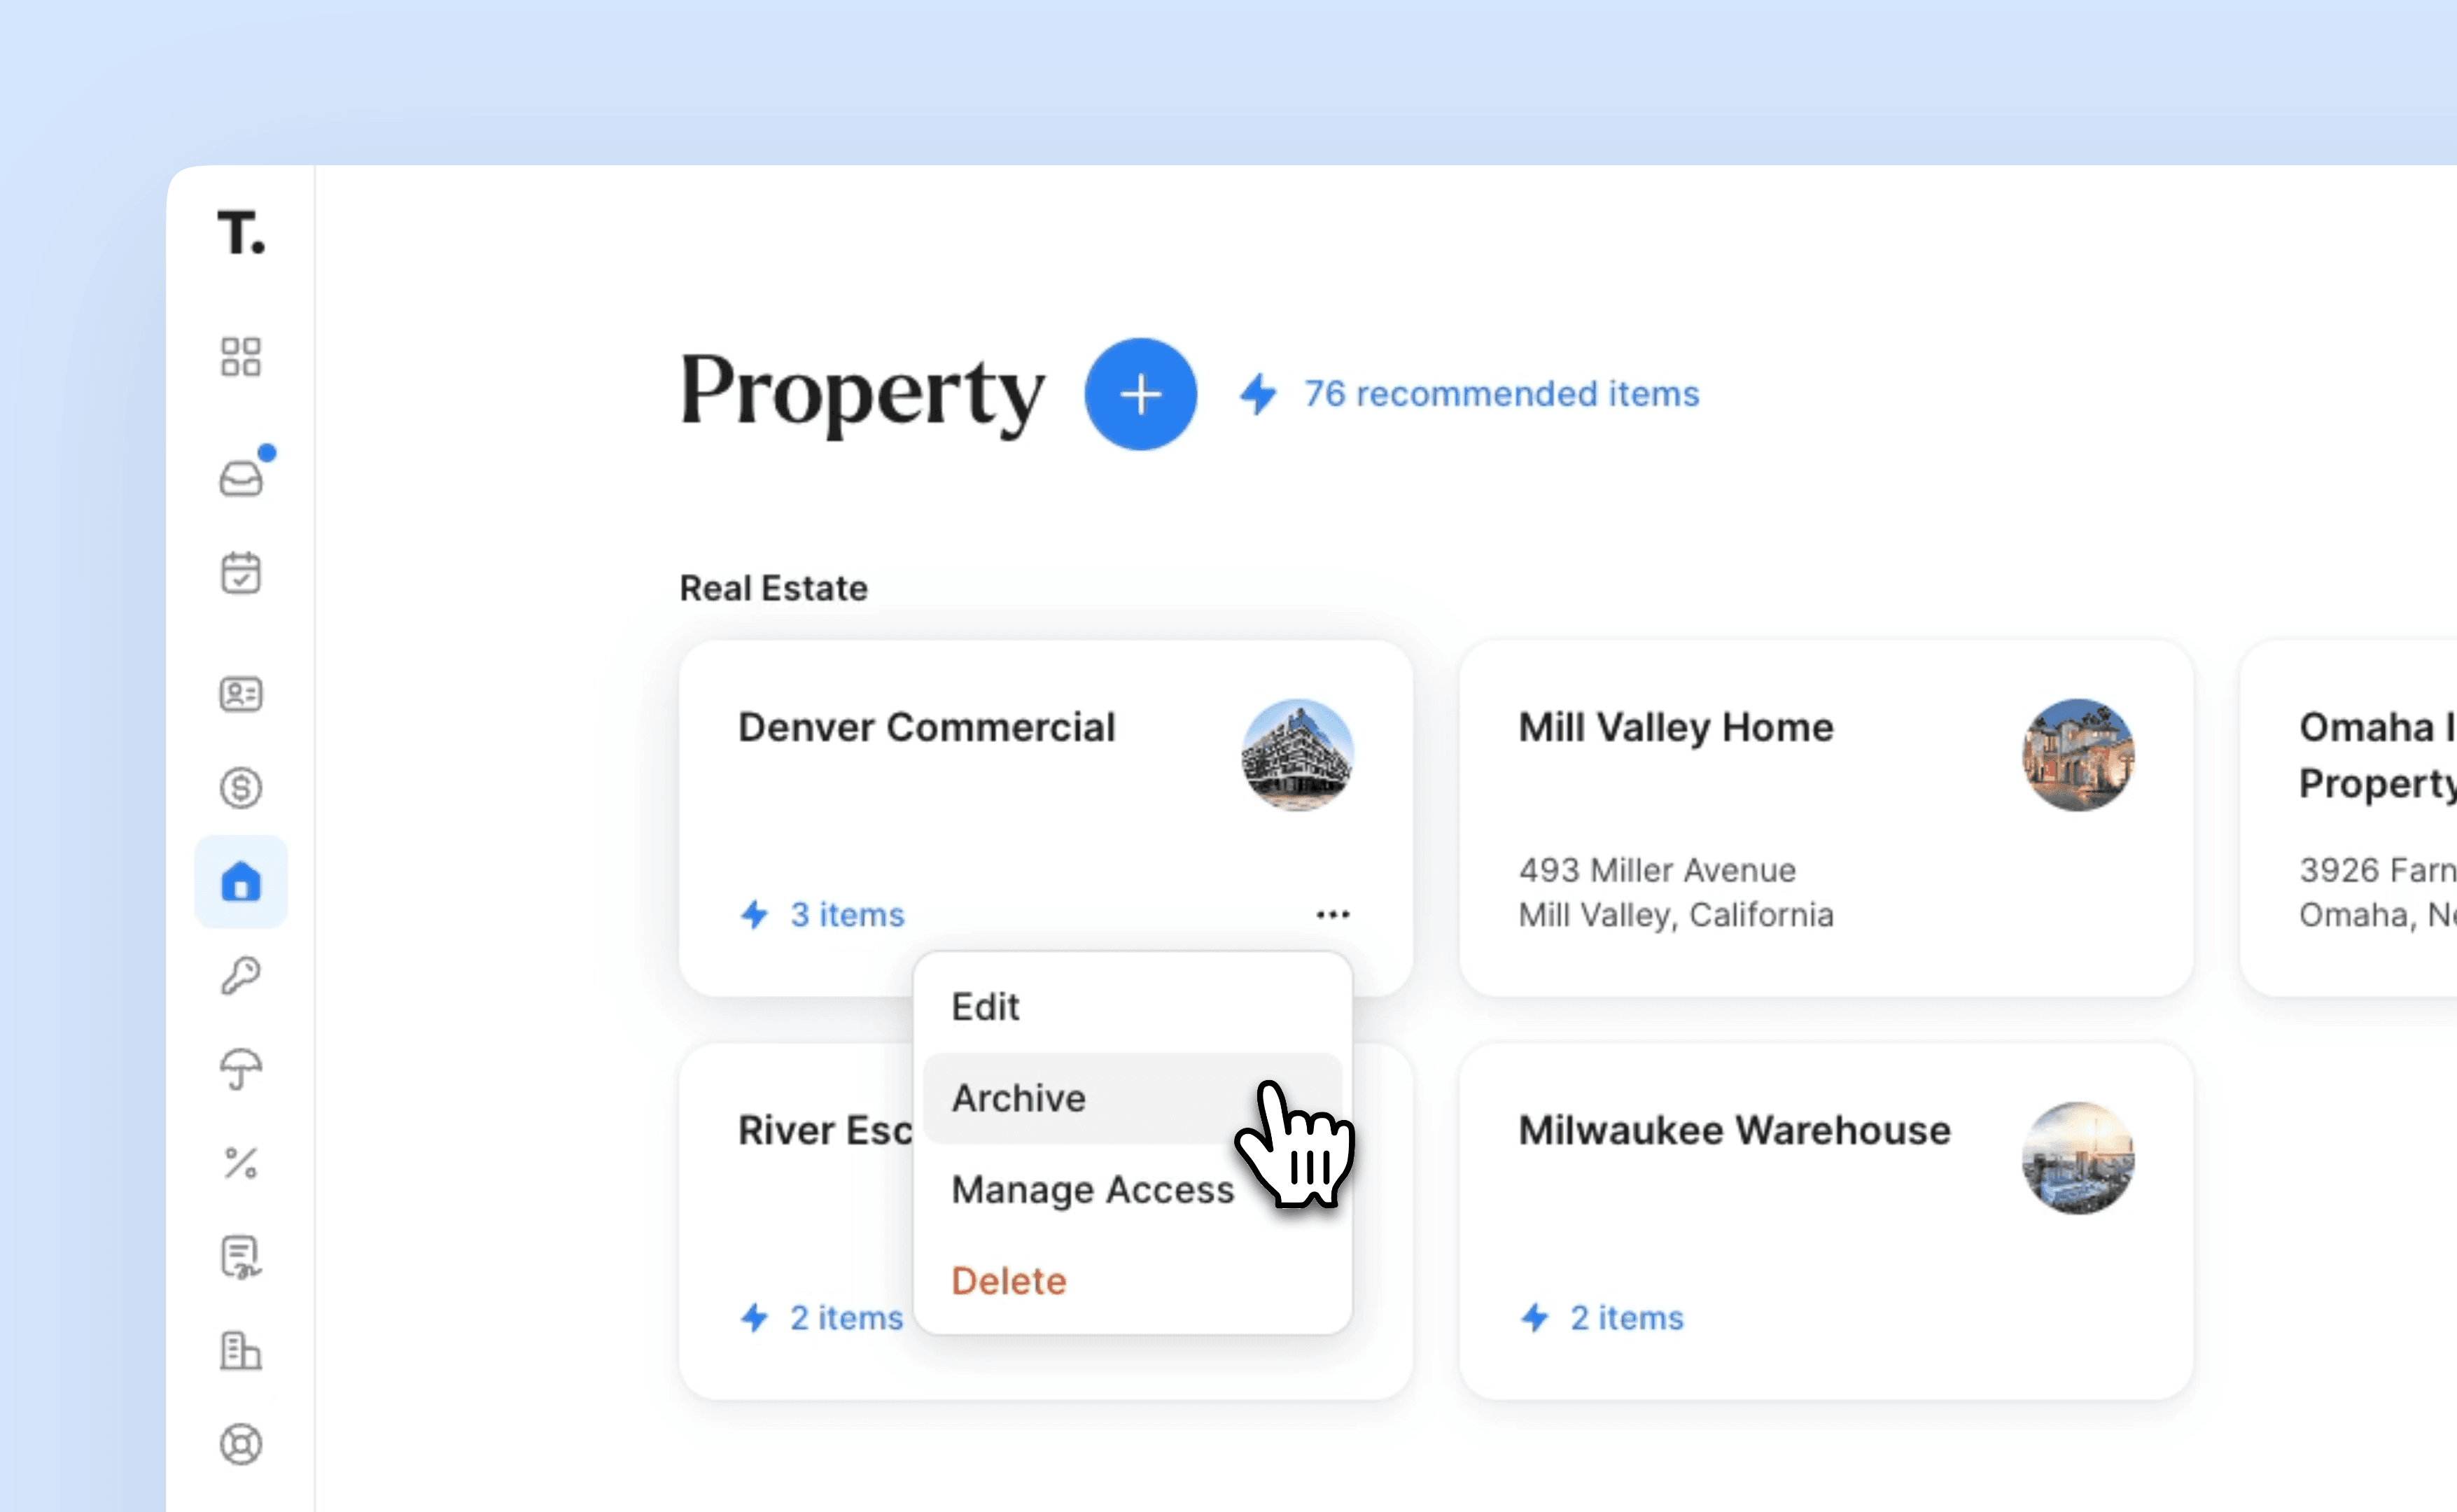
Task: Select the billing/dollar icon in sidebar
Action: pyautogui.click(x=242, y=786)
